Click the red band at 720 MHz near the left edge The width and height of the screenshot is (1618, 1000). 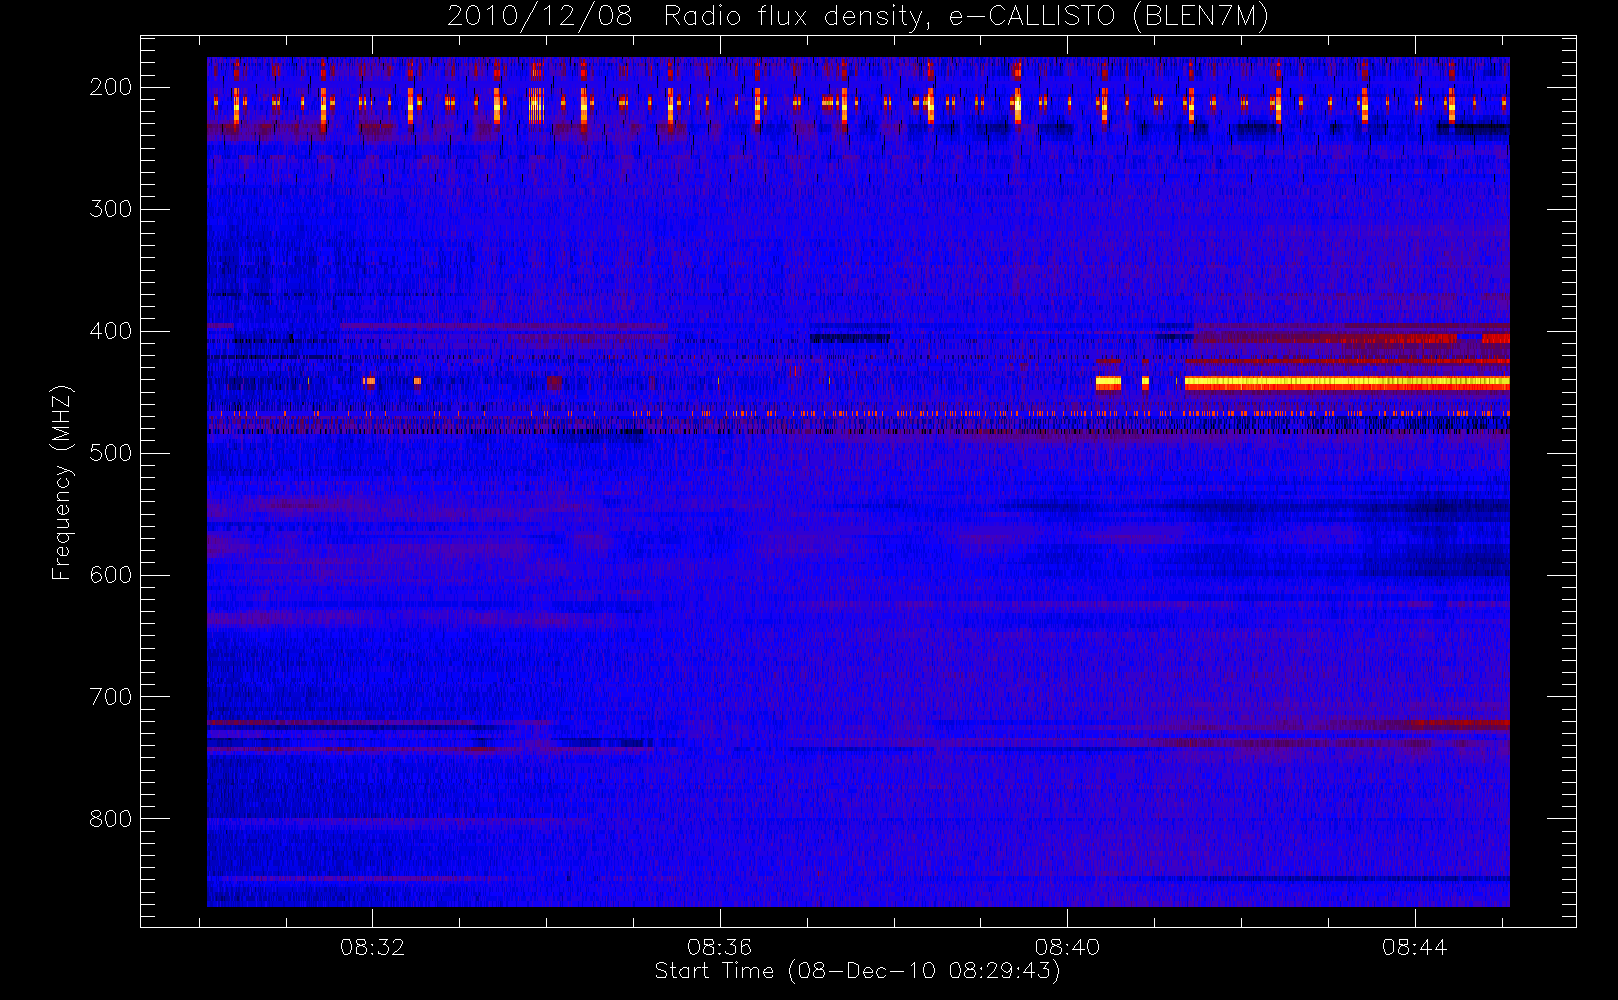(340, 722)
